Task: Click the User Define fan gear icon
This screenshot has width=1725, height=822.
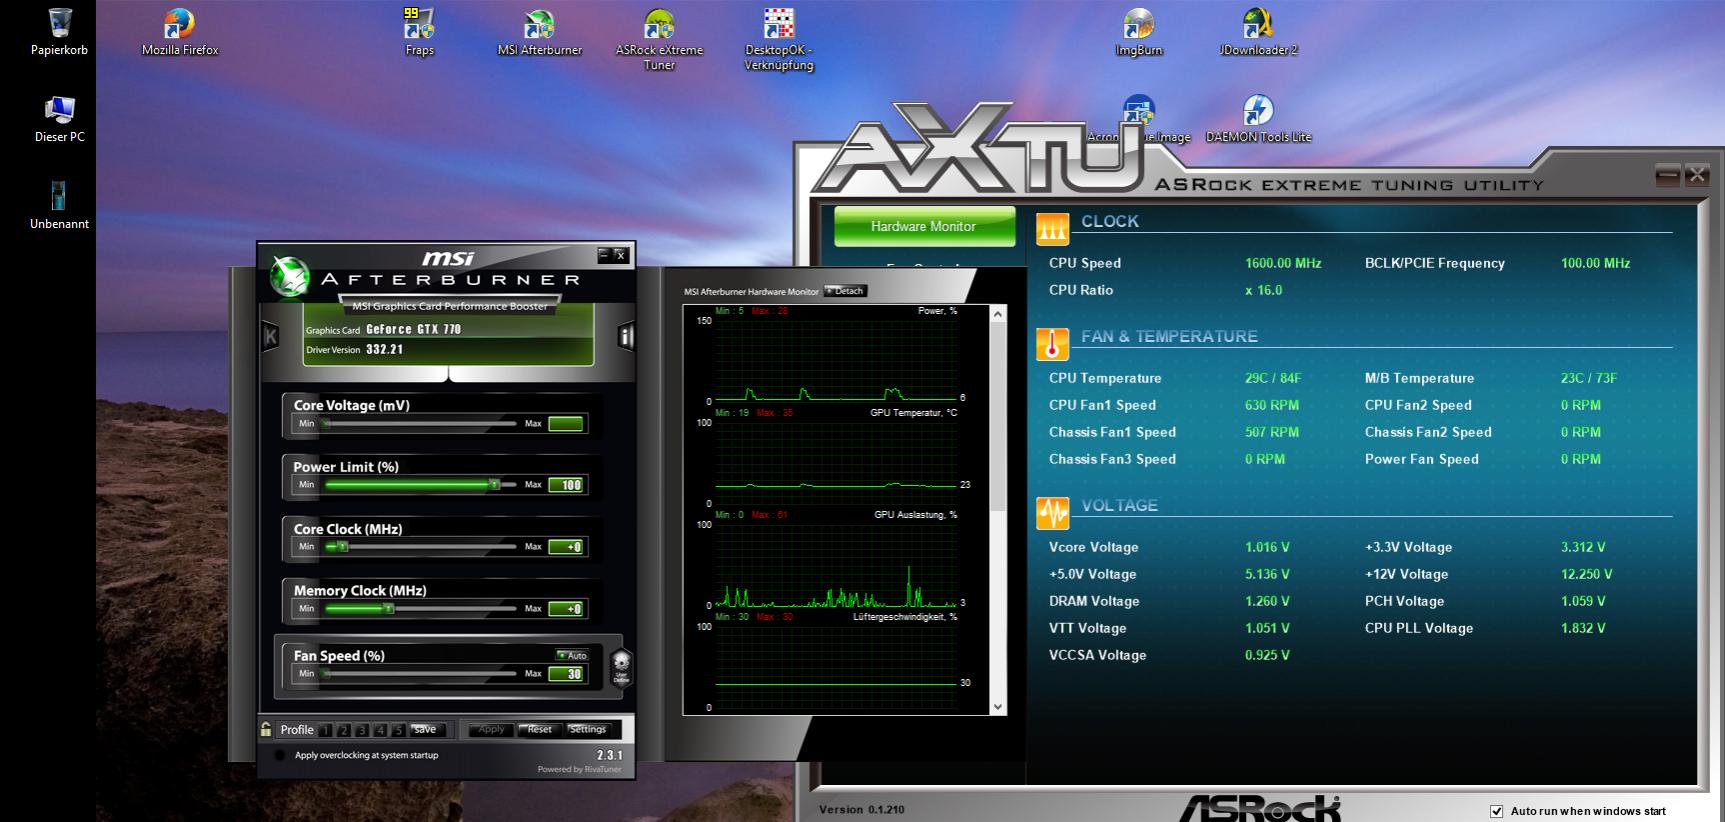Action: click(621, 667)
